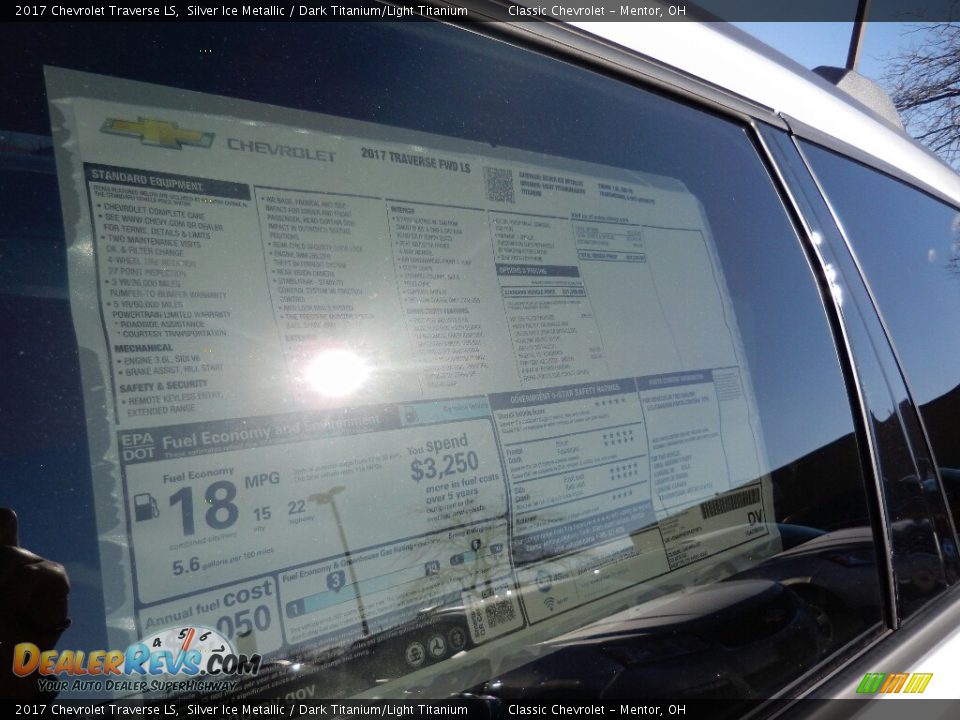
Task: Click Classic Chevrolet - Mentor, OH text at top
Action: [x=596, y=11]
